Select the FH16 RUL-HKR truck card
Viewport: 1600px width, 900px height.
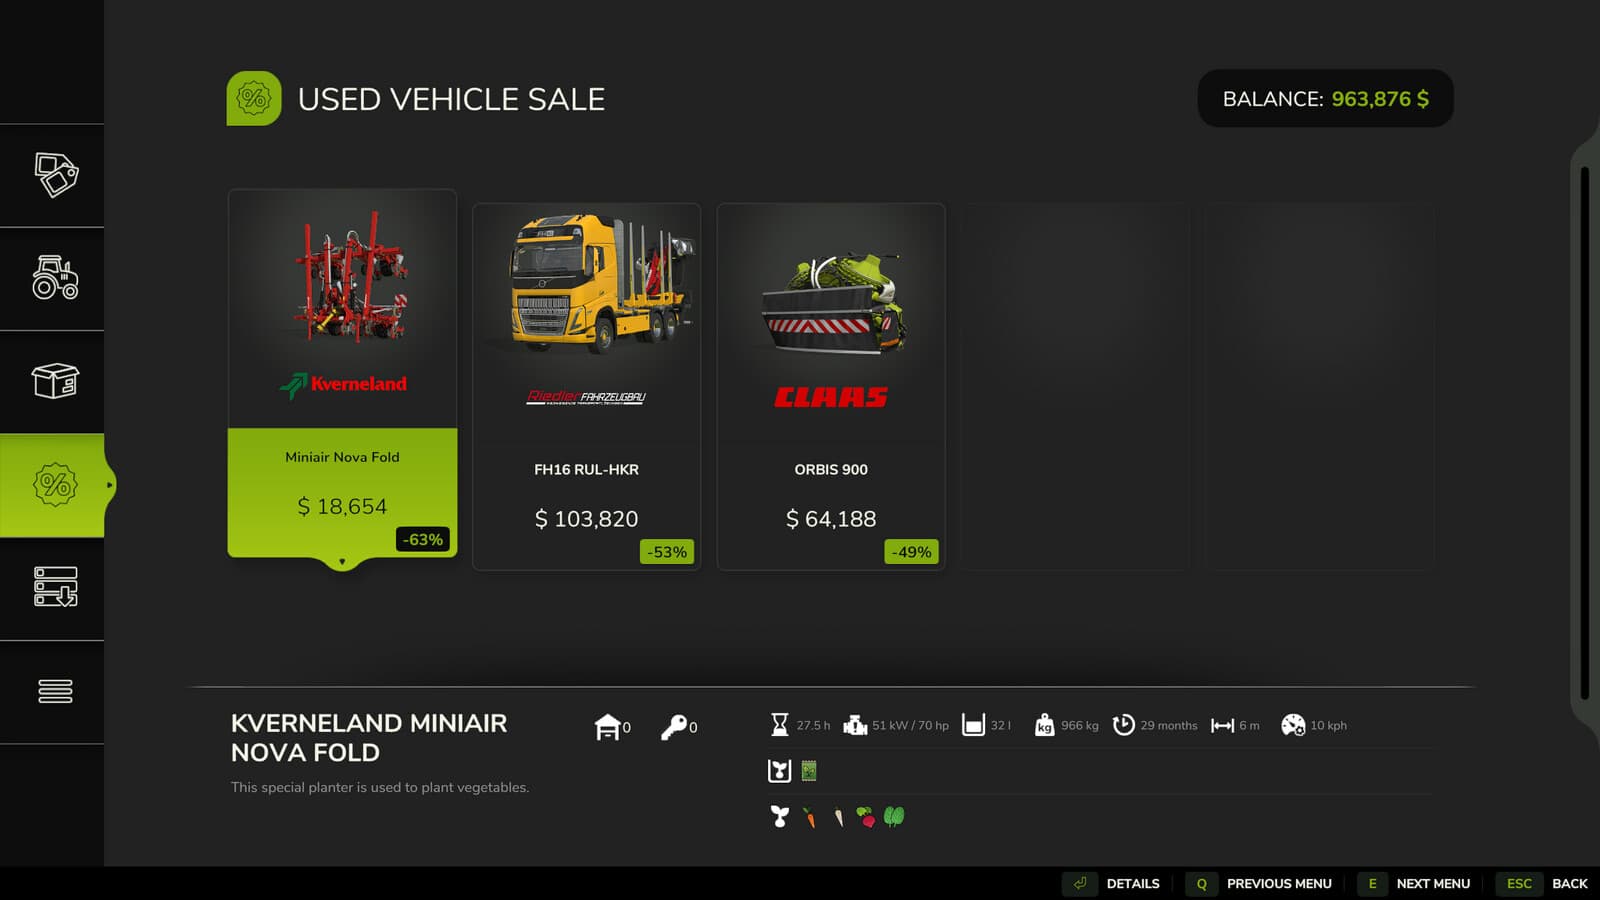586,386
